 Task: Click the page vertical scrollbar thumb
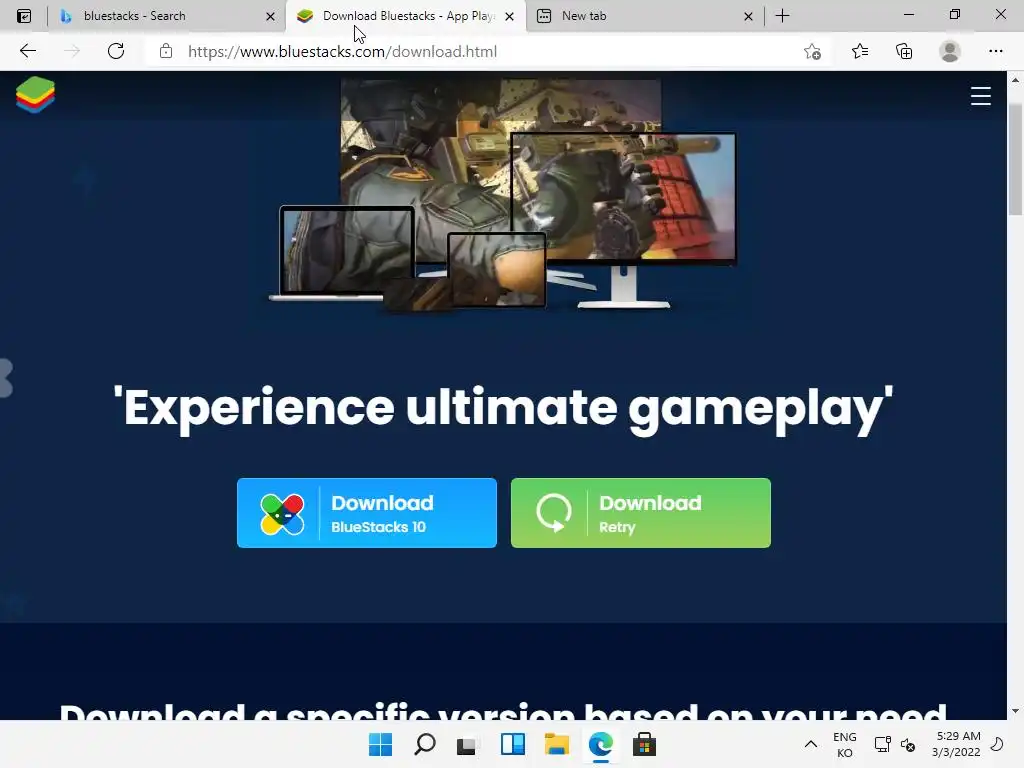point(1015,159)
